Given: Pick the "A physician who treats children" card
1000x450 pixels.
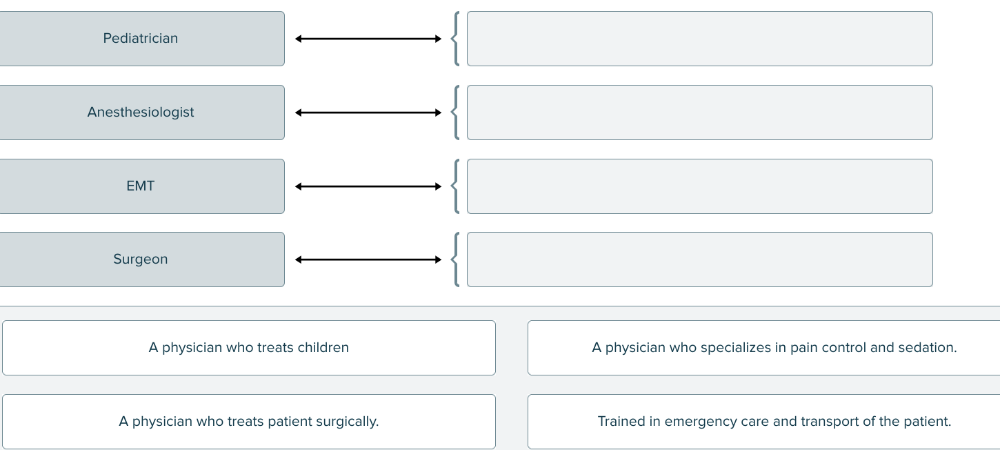Looking at the screenshot, I should coord(249,348).
